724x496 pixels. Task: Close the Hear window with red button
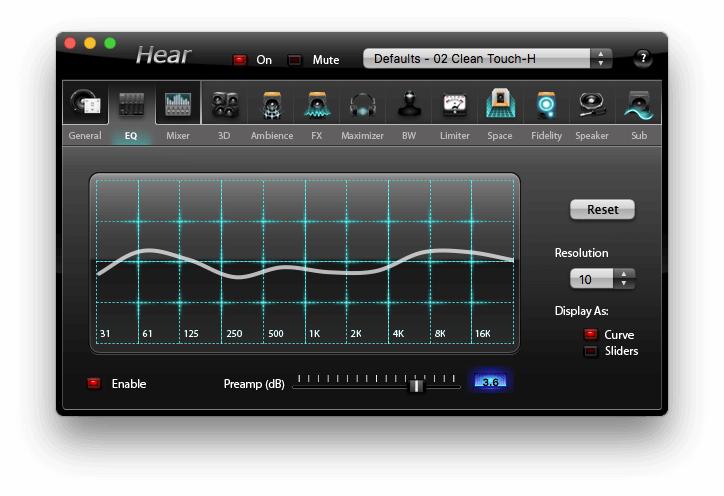pos(70,43)
